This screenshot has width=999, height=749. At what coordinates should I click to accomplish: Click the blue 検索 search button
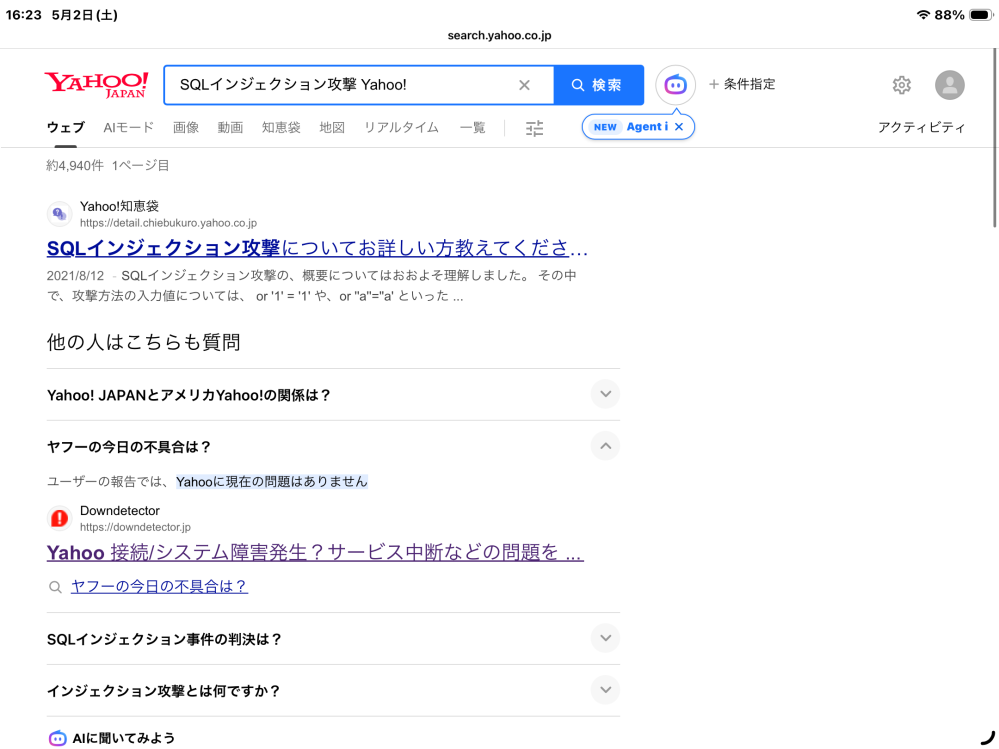(x=598, y=85)
